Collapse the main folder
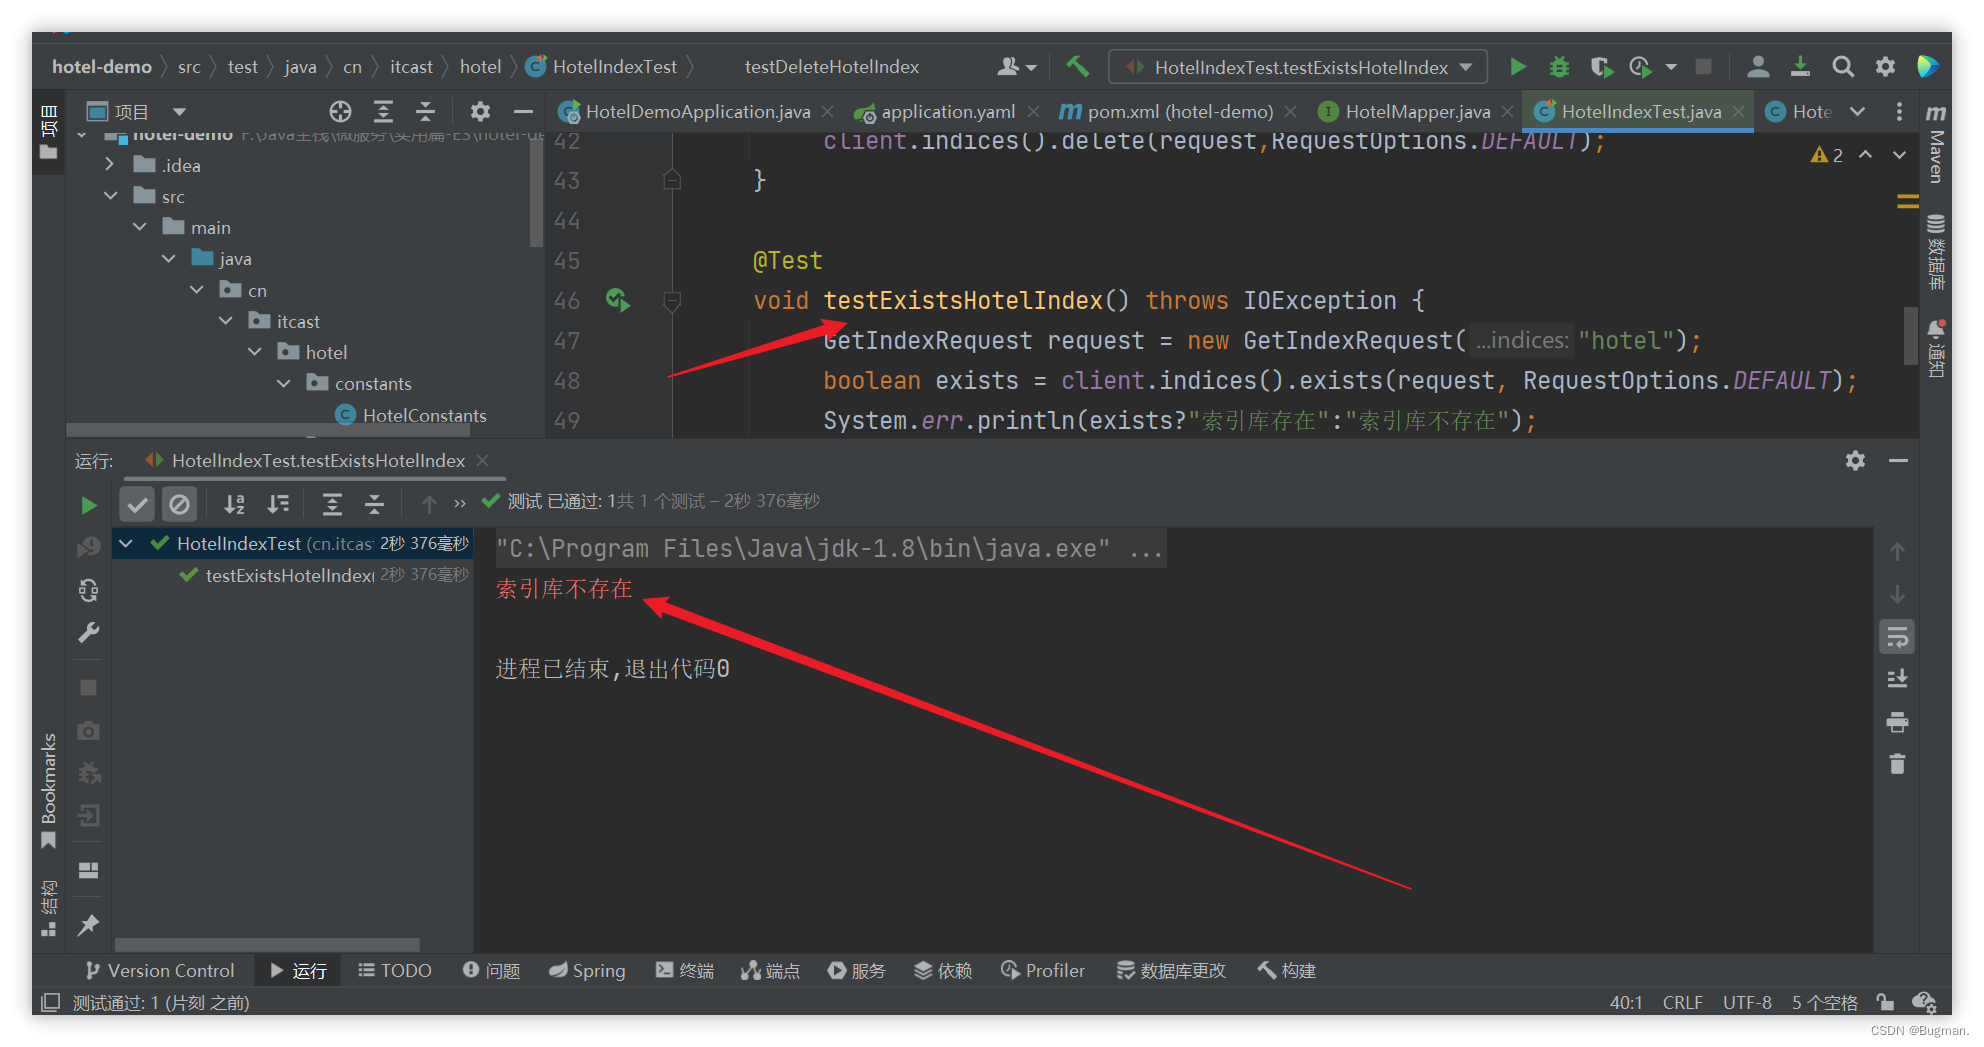 coord(139,227)
